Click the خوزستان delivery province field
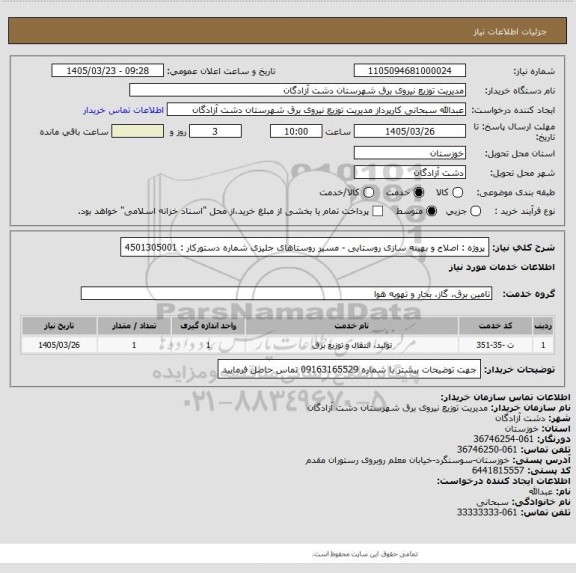This screenshot has width=576, height=573. click(410, 153)
